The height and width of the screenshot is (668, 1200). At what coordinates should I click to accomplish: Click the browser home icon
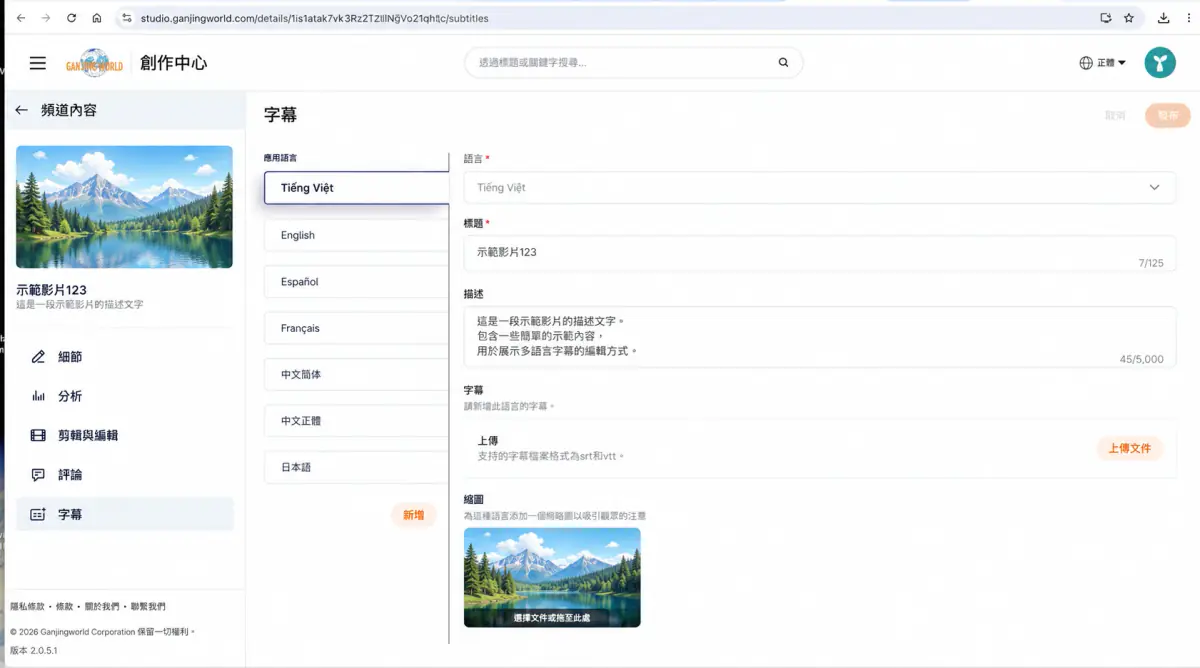click(96, 18)
